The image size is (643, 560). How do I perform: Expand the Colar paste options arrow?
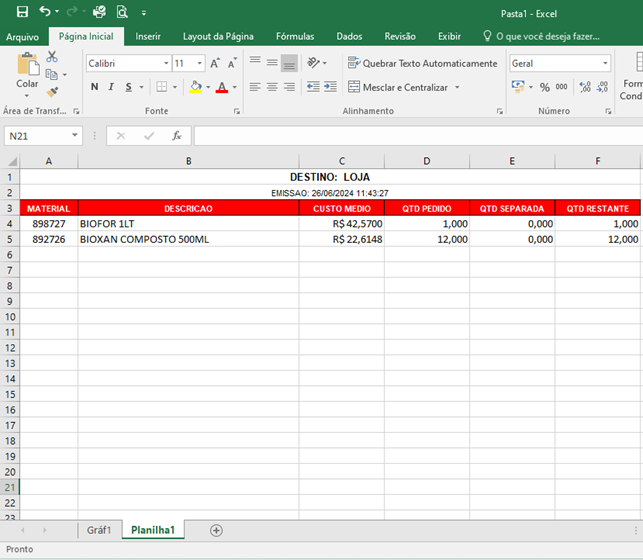[27, 96]
